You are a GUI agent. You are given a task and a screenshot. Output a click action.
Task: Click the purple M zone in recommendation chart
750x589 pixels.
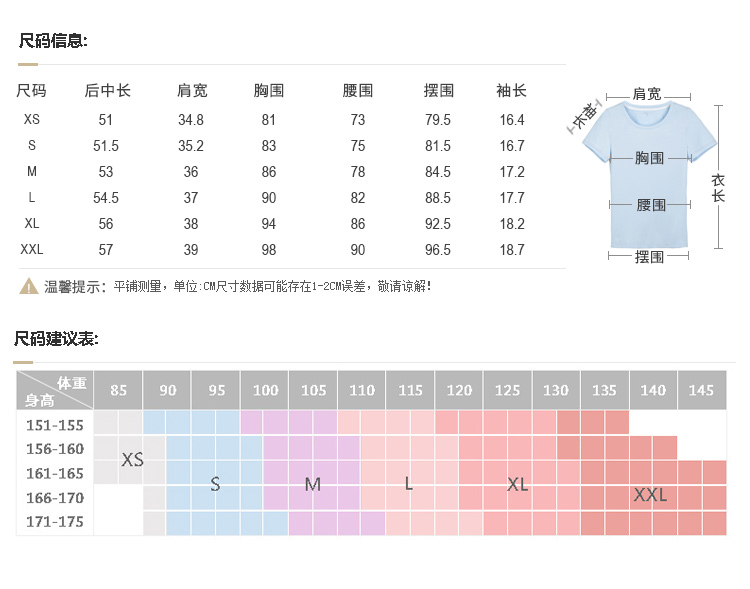(x=312, y=484)
